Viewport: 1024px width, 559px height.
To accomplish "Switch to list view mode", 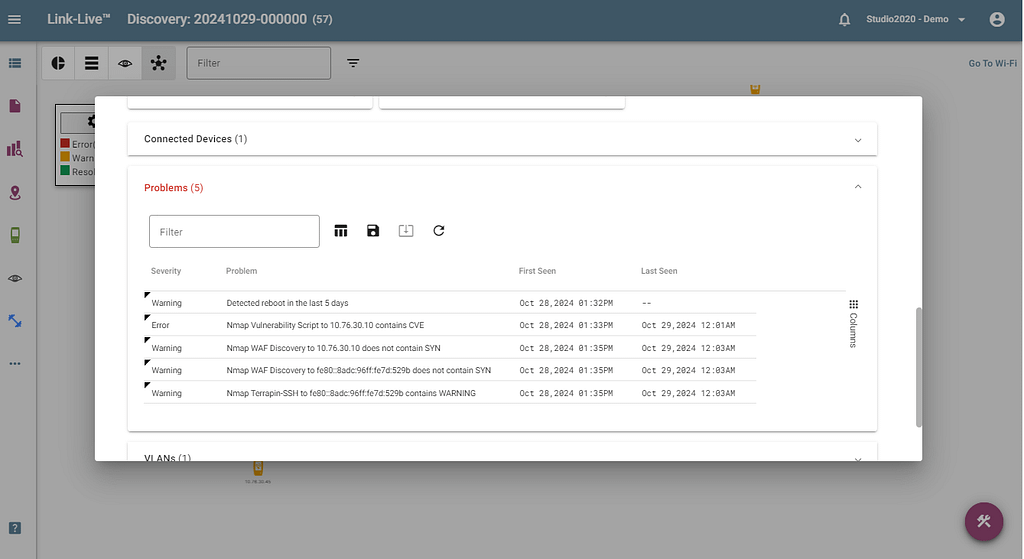I will pyautogui.click(x=92, y=63).
